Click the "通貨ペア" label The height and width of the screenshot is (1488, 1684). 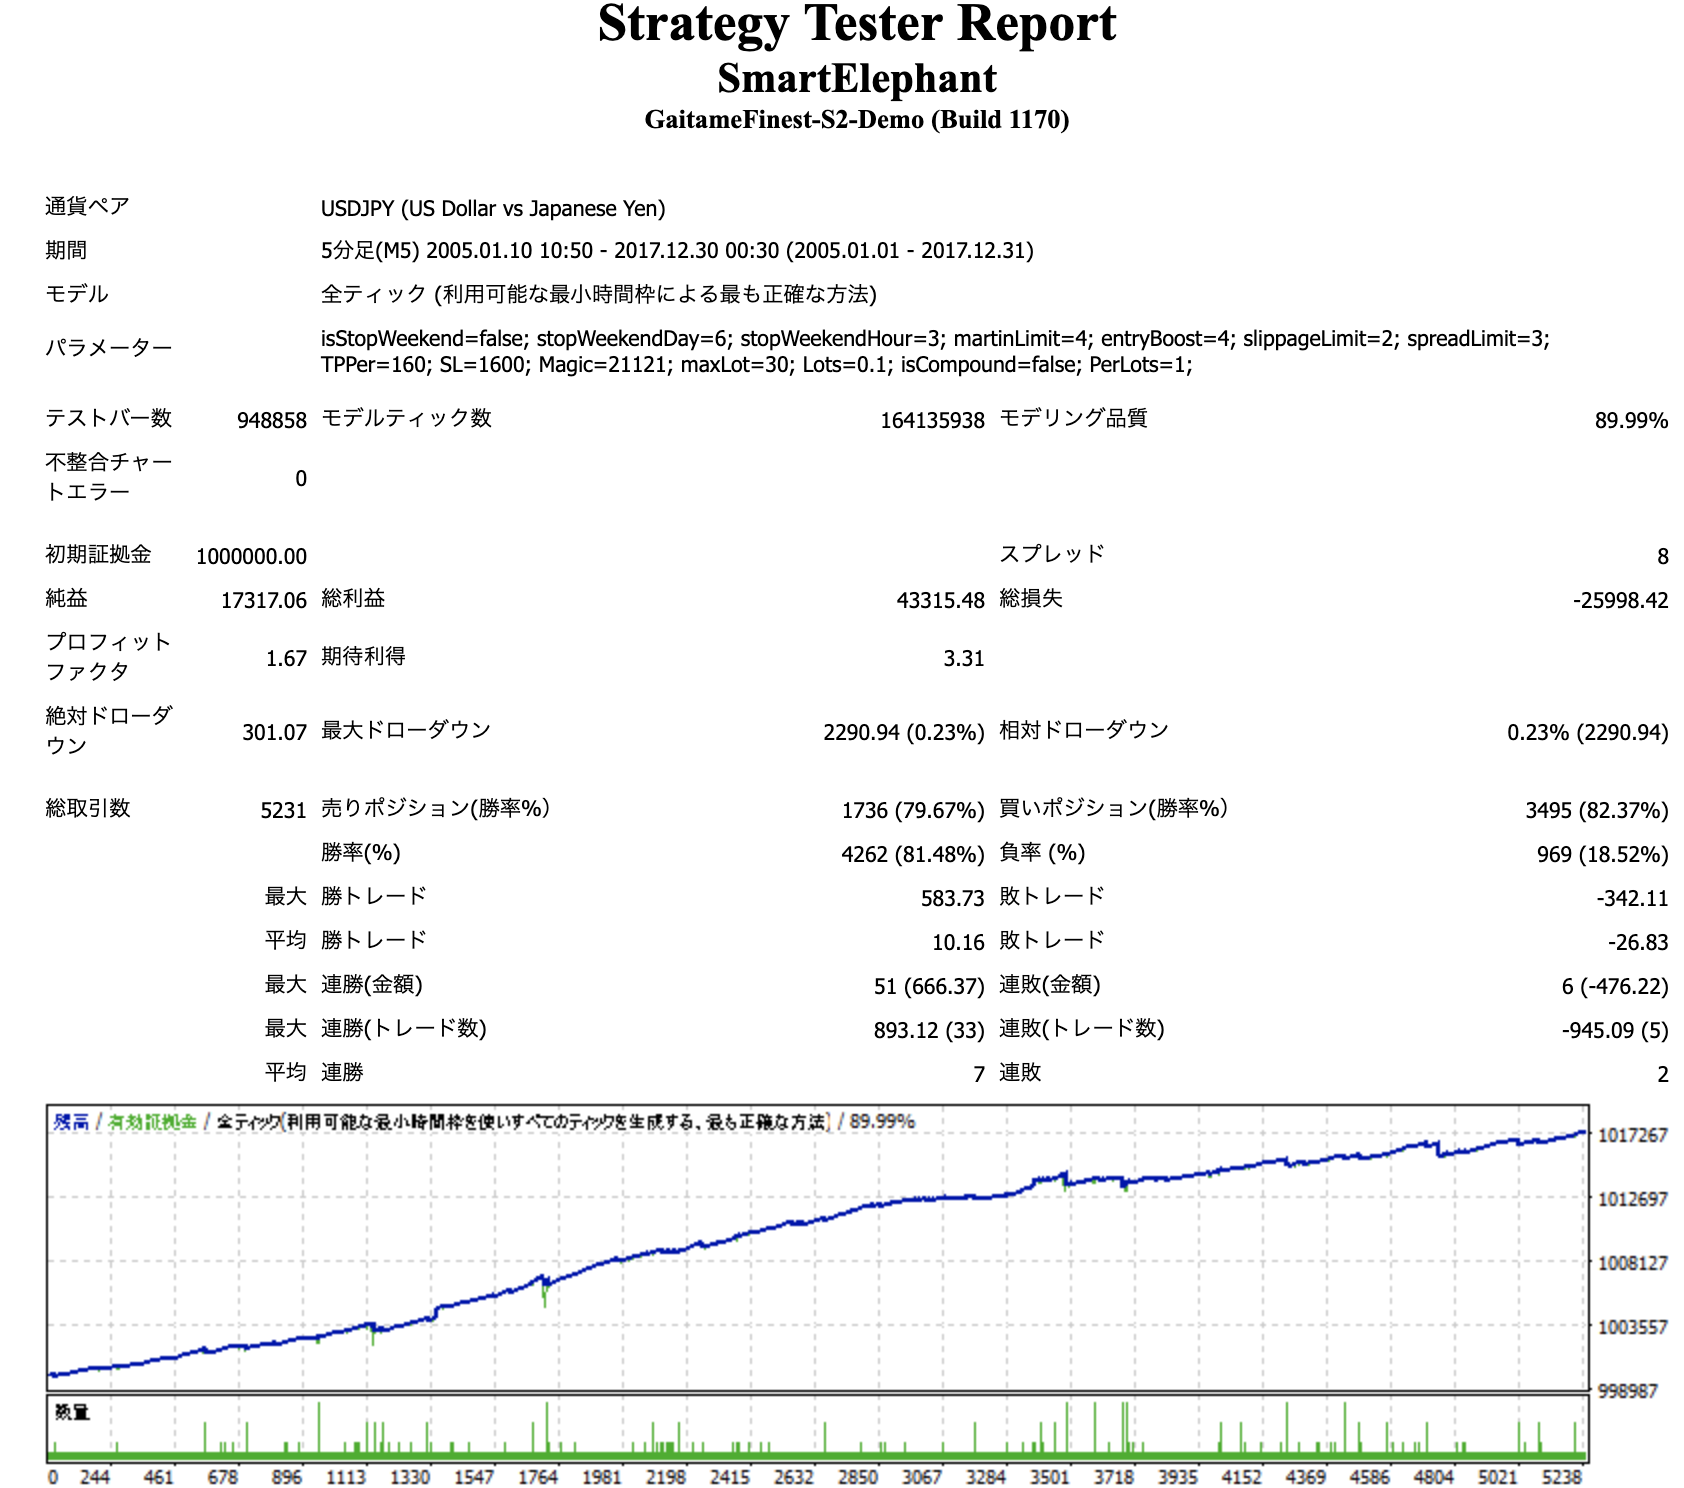[x=87, y=207]
